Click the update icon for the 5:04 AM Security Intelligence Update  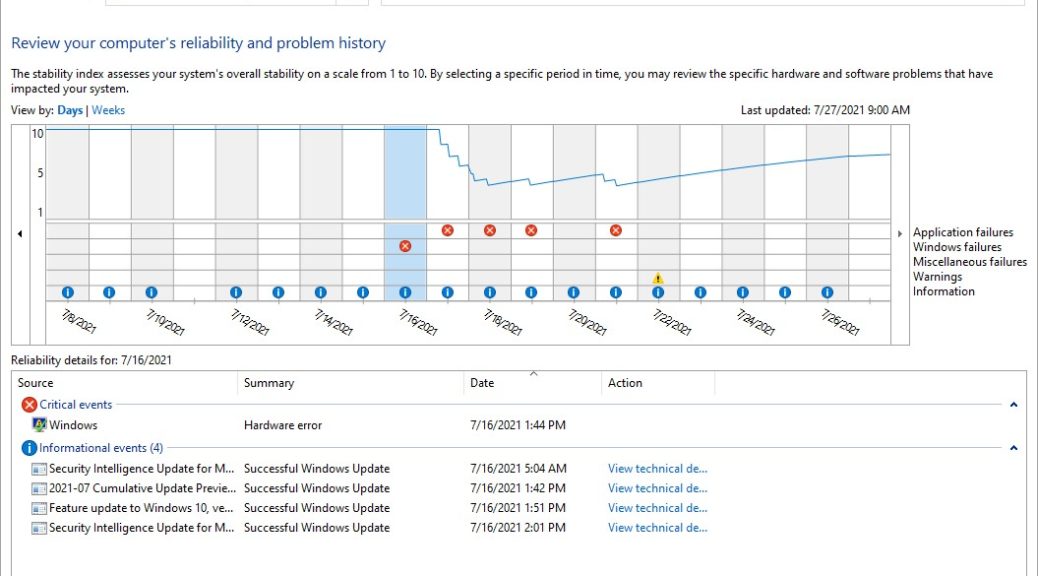pyautogui.click(x=39, y=469)
